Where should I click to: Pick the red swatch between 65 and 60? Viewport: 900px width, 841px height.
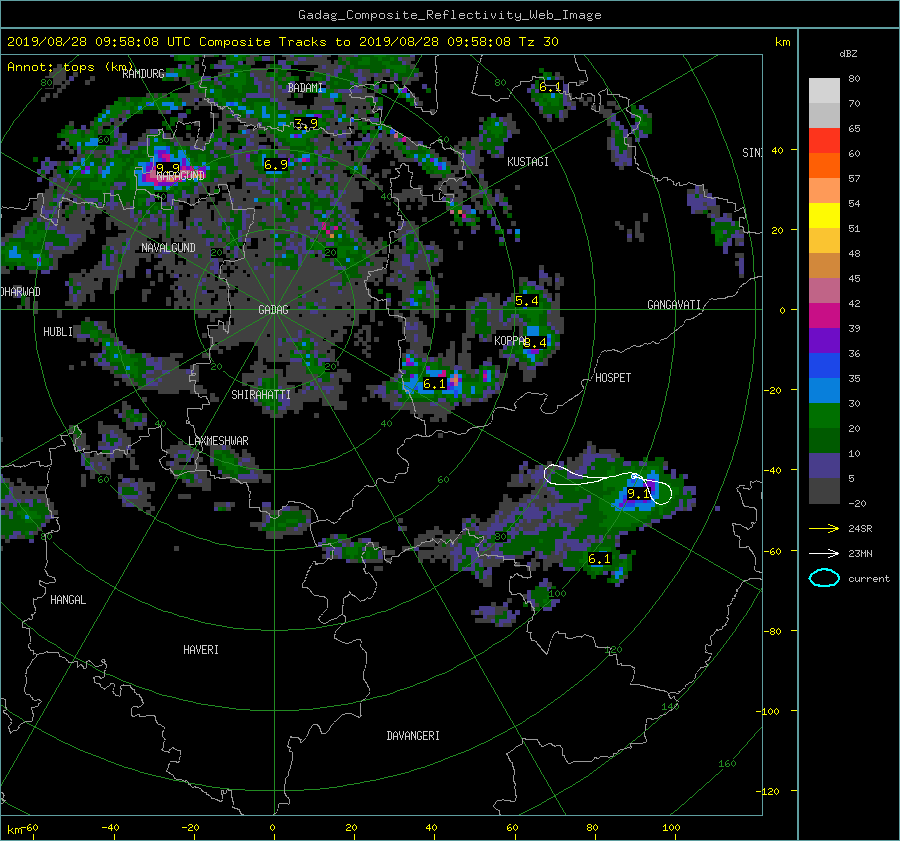824,141
